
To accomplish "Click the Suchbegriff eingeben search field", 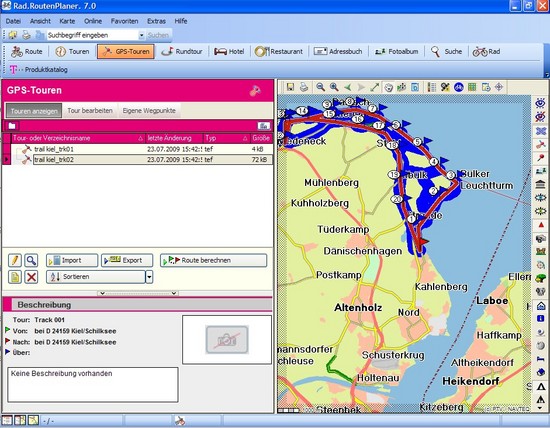I will [93, 35].
